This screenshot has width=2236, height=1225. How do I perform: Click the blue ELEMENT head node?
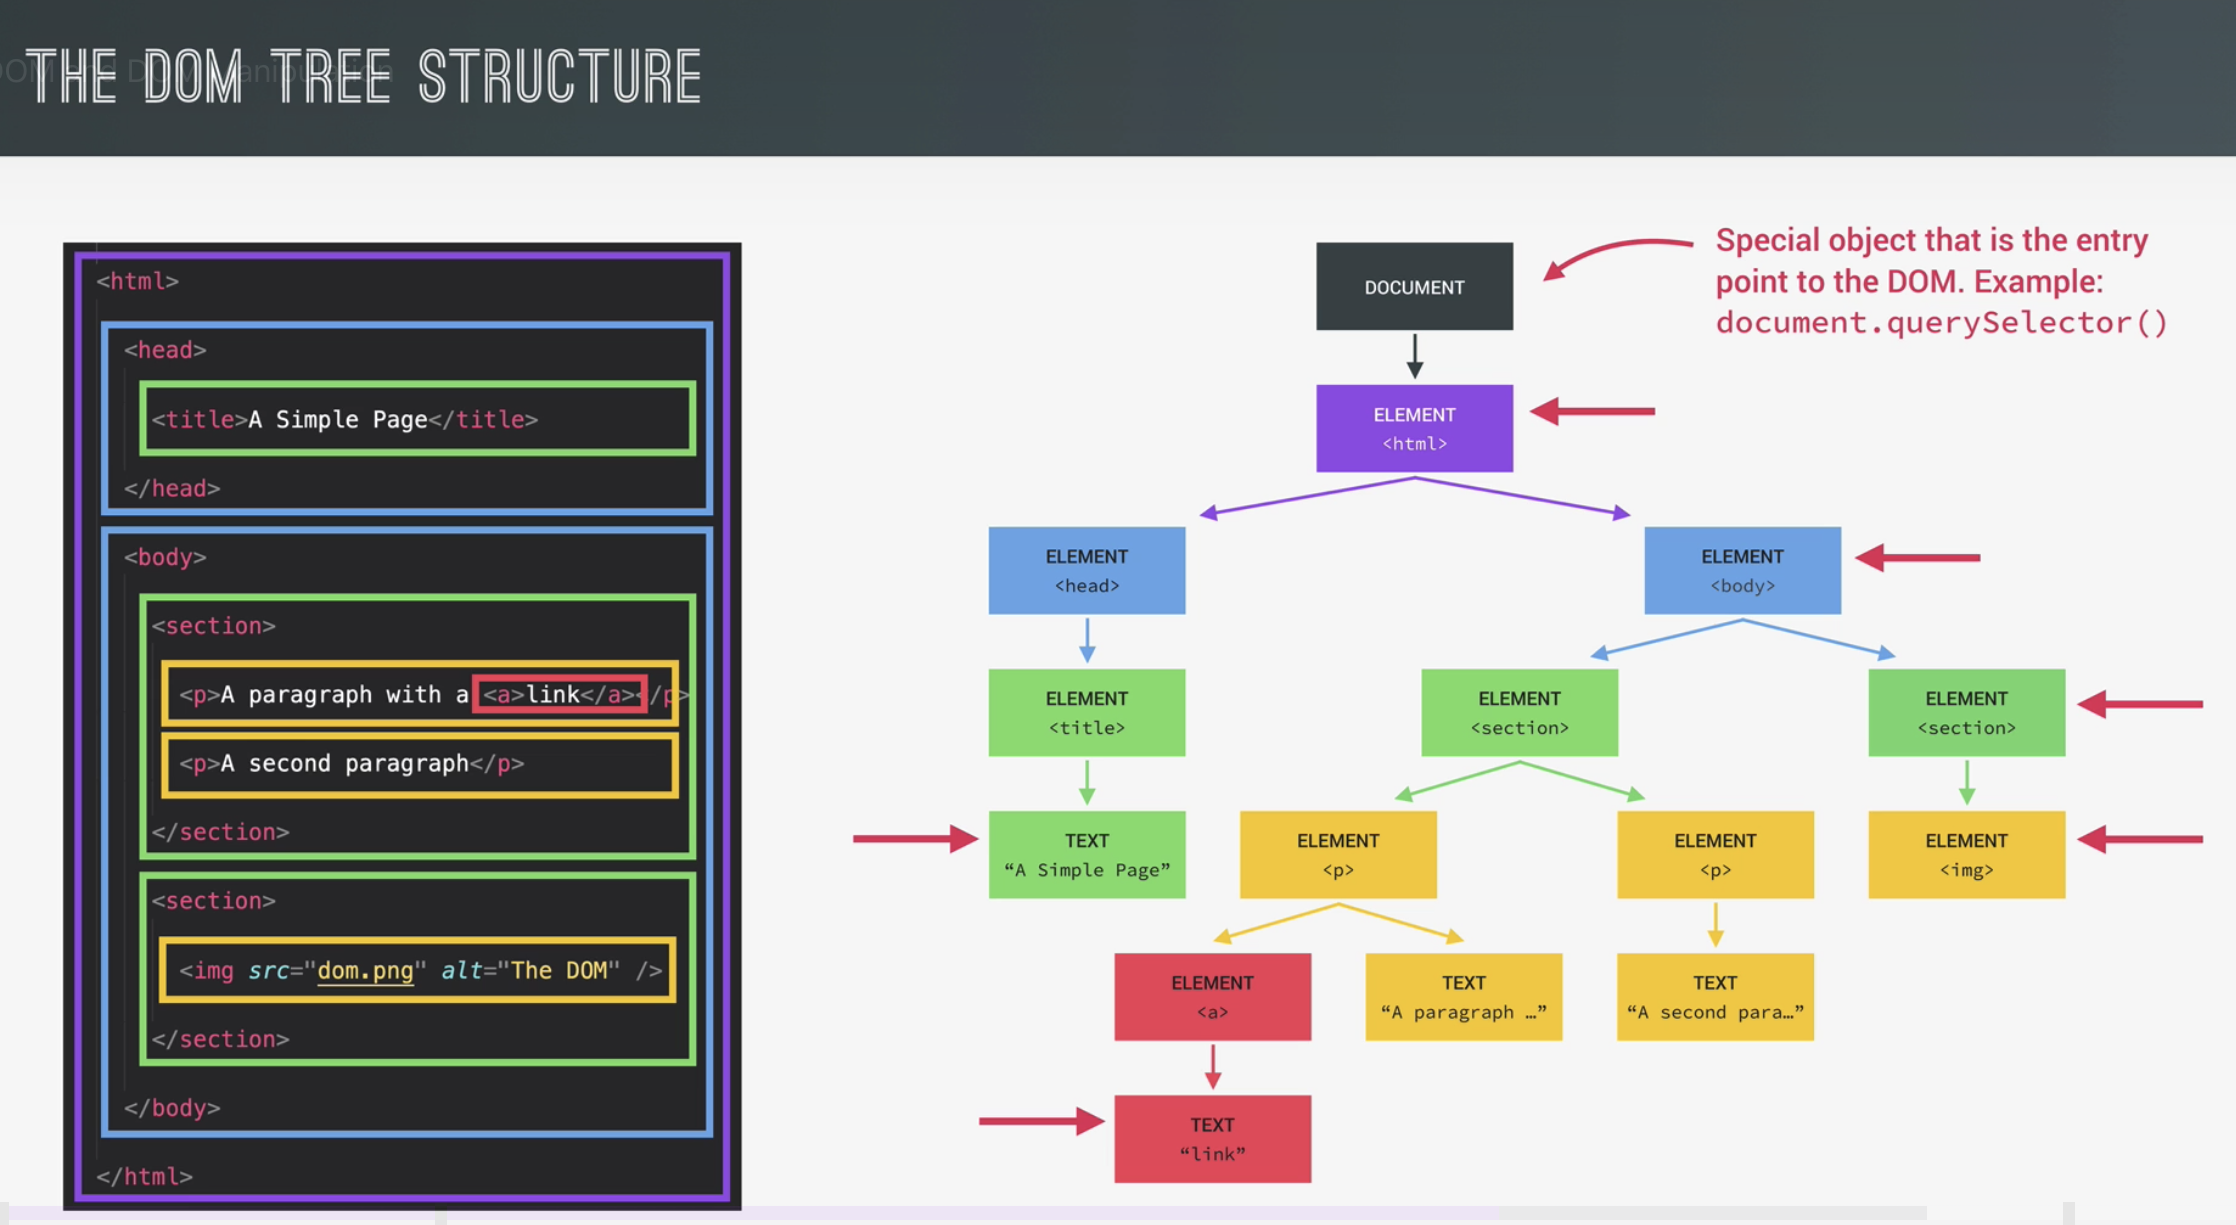(1086, 570)
